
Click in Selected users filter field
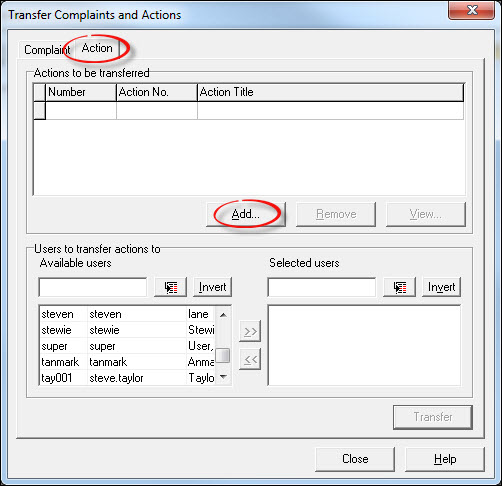pos(322,287)
